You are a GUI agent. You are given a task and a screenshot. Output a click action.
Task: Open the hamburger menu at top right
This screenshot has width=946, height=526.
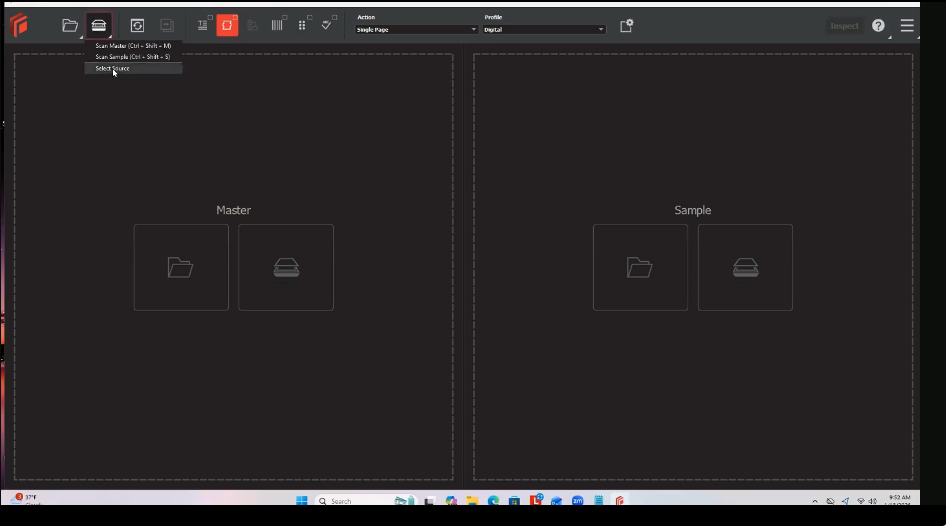(x=907, y=26)
